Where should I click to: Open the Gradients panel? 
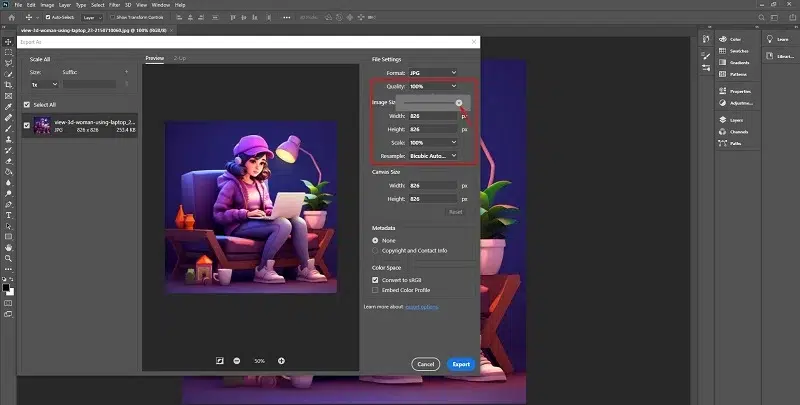pyautogui.click(x=734, y=63)
